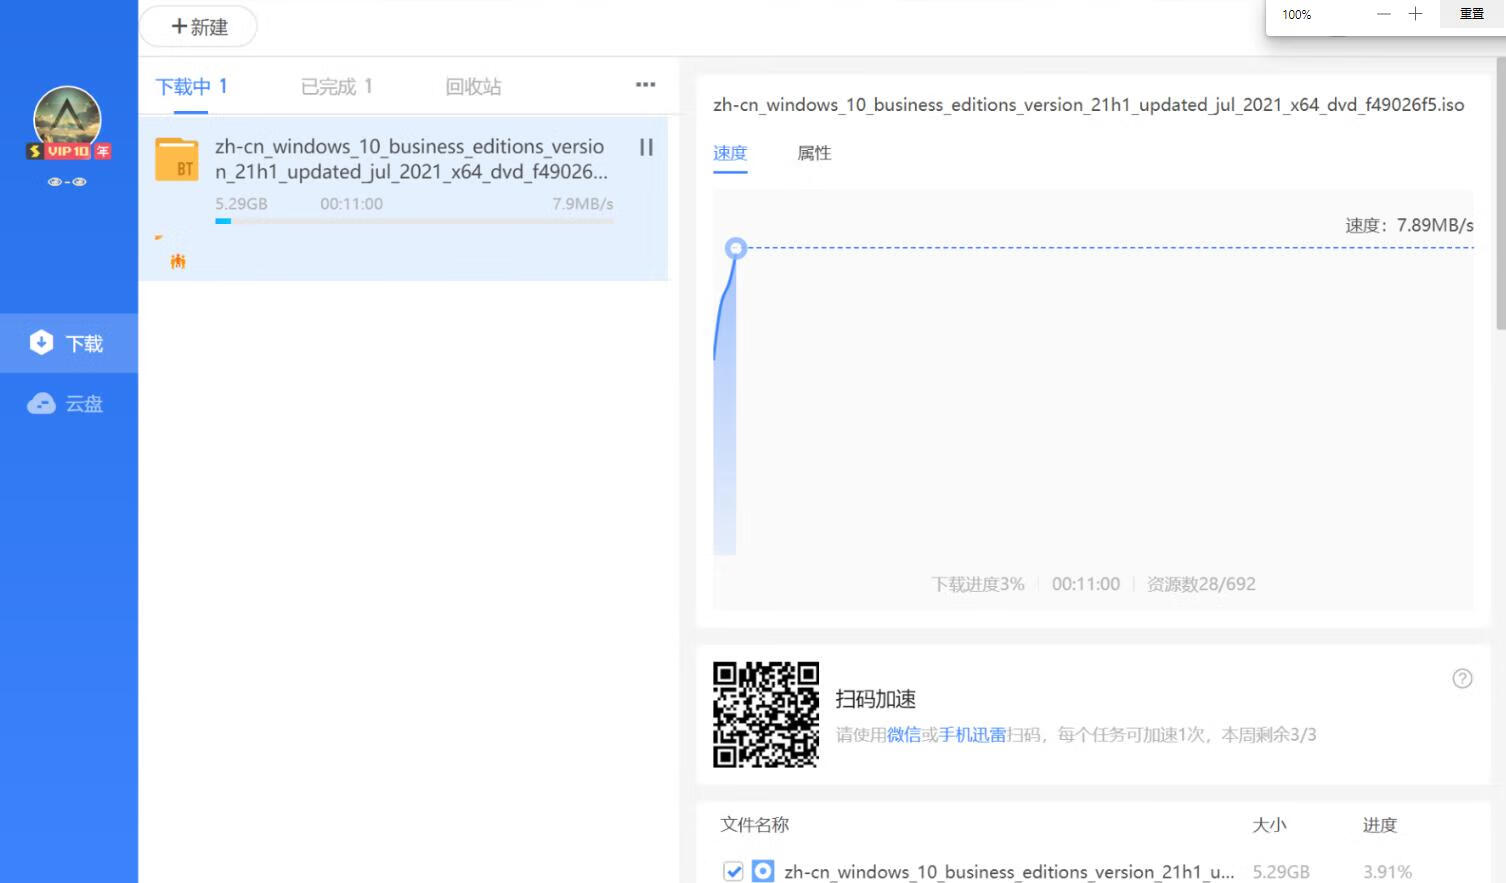Select 下载 in the left sidebar
The height and width of the screenshot is (883, 1506).
point(68,344)
